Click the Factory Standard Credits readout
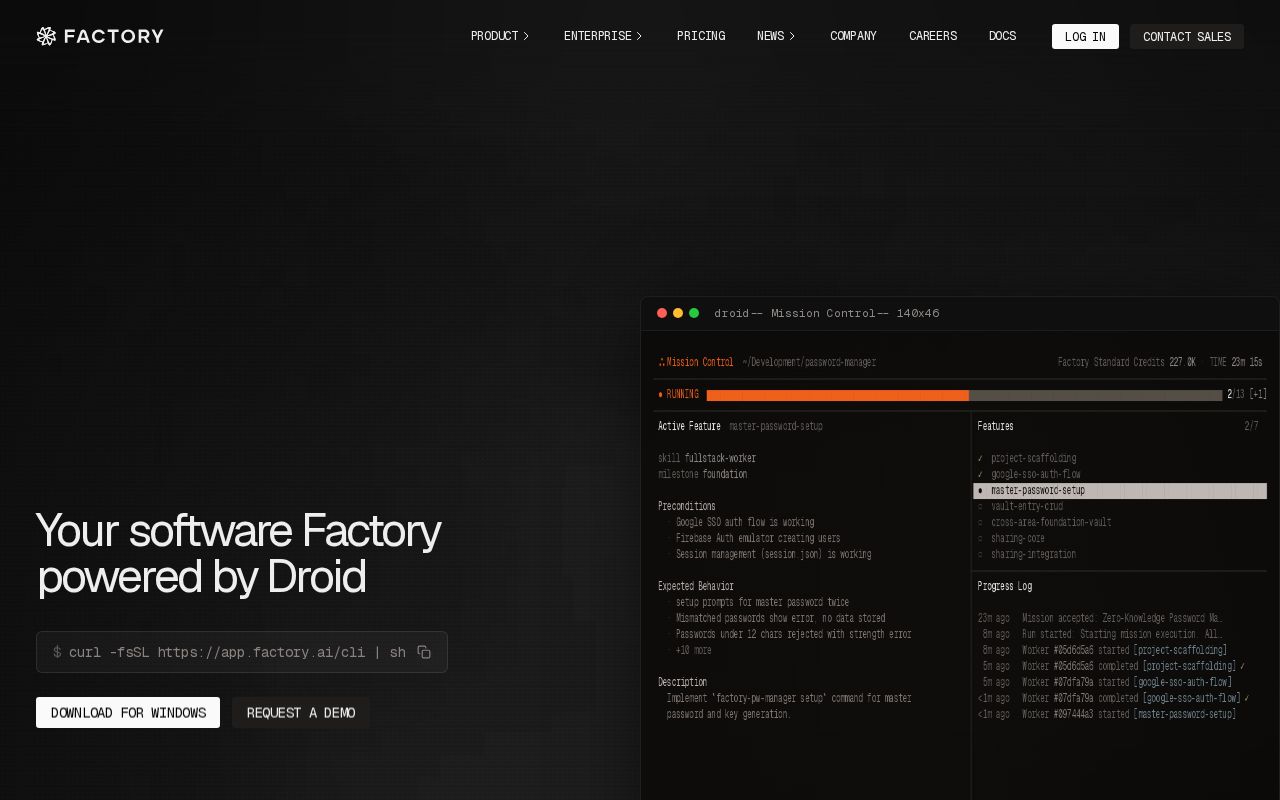This screenshot has height=800, width=1280. [1127, 362]
